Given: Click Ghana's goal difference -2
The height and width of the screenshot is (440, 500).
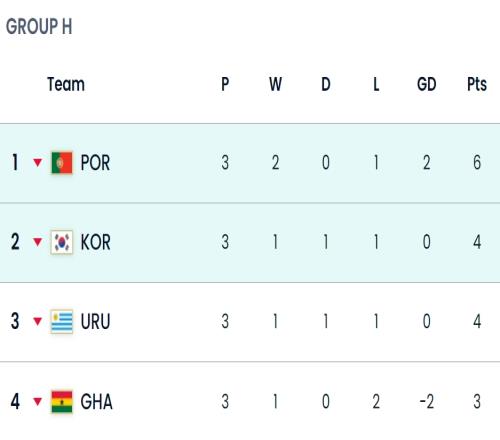Looking at the screenshot, I should (427, 401).
